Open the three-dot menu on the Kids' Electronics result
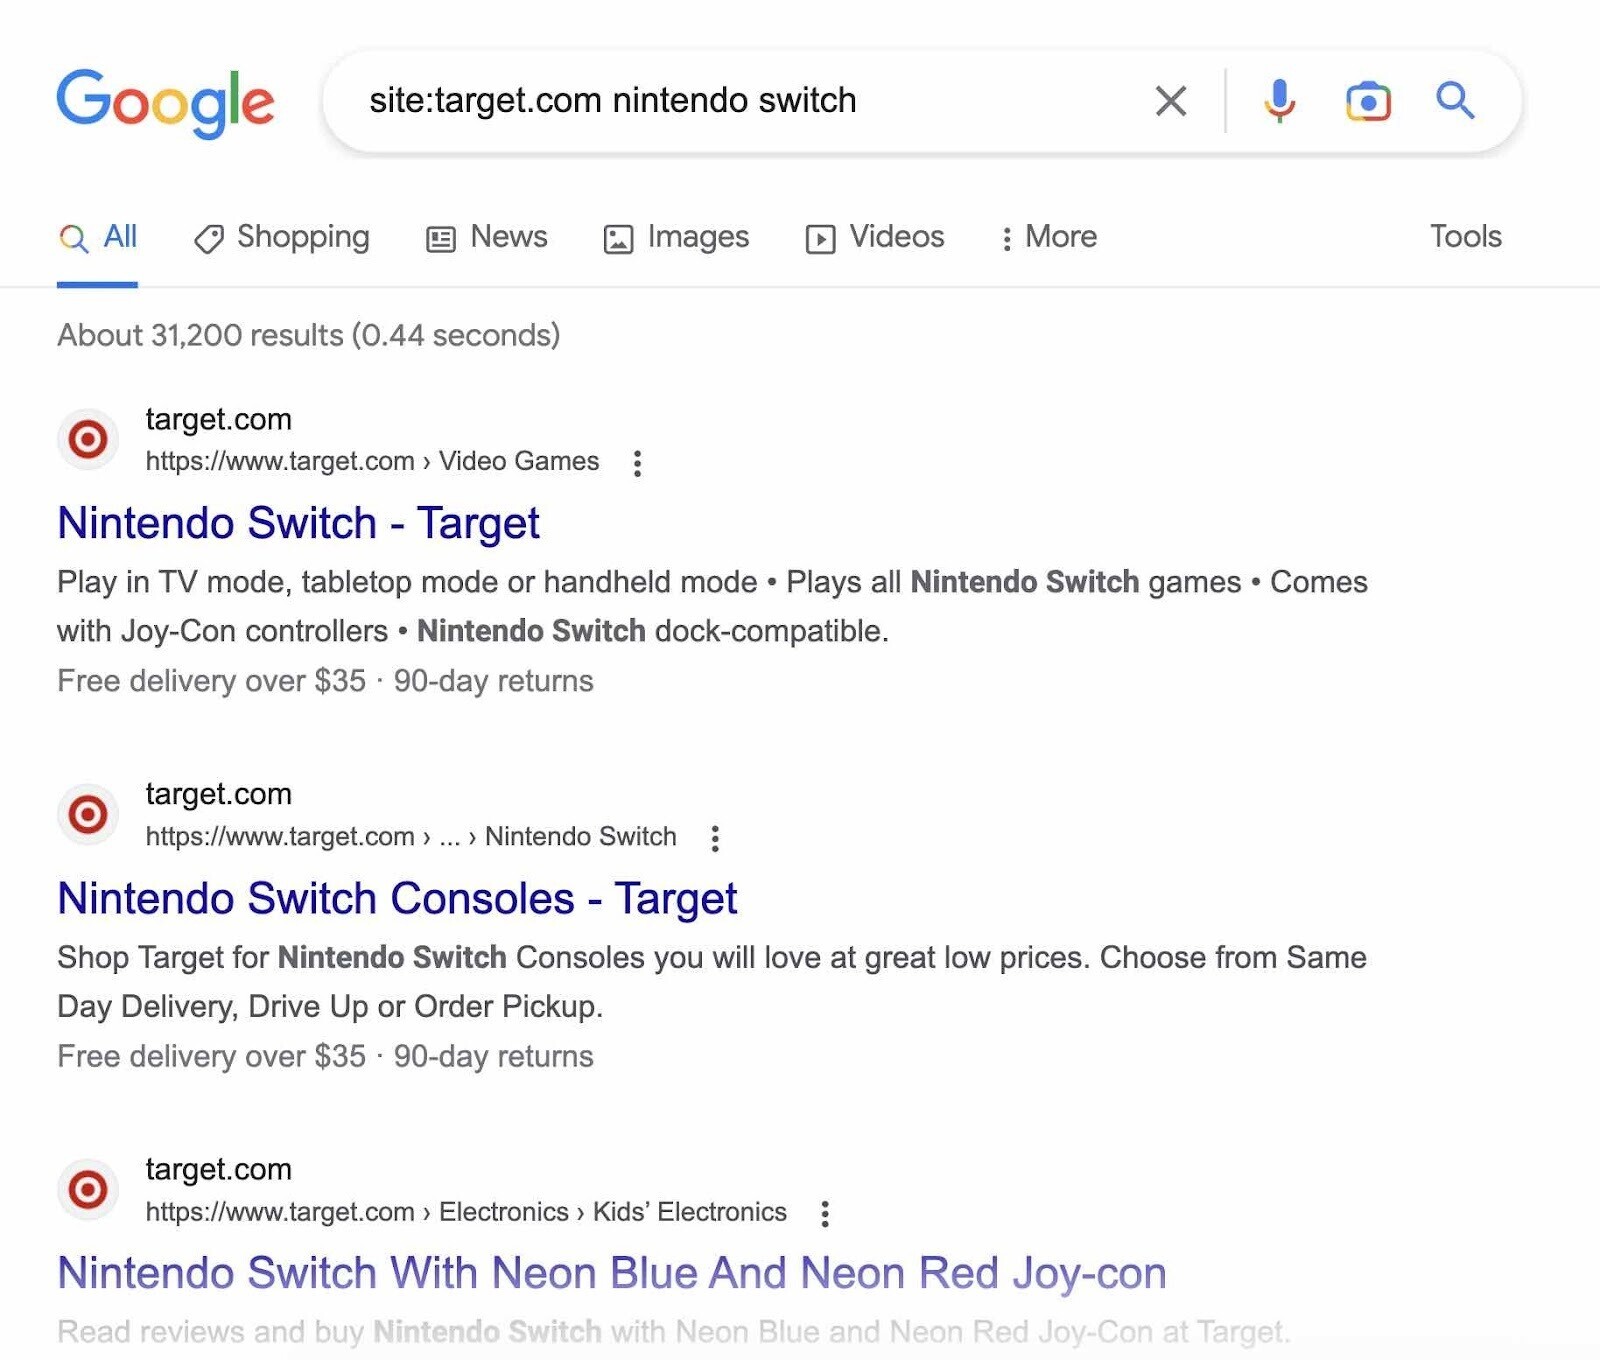The height and width of the screenshot is (1360, 1600). (x=825, y=1213)
